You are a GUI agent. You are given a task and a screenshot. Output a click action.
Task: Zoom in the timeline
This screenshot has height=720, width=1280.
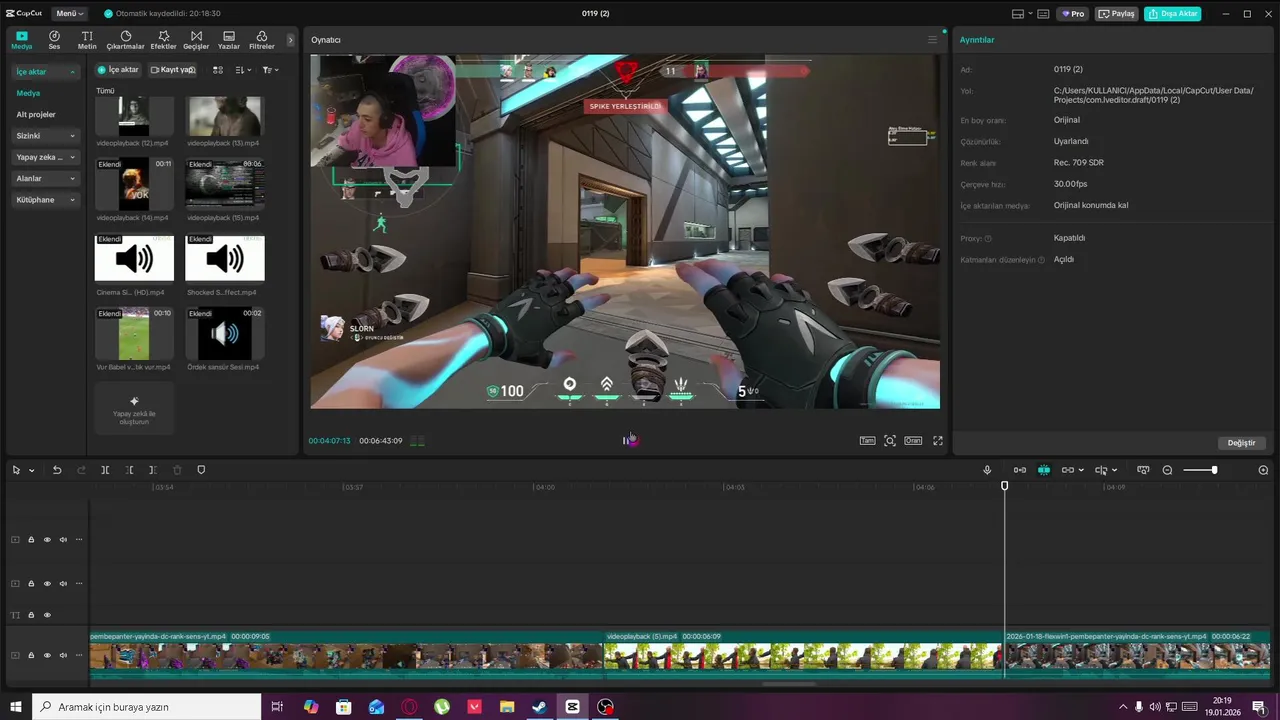(x=1263, y=470)
